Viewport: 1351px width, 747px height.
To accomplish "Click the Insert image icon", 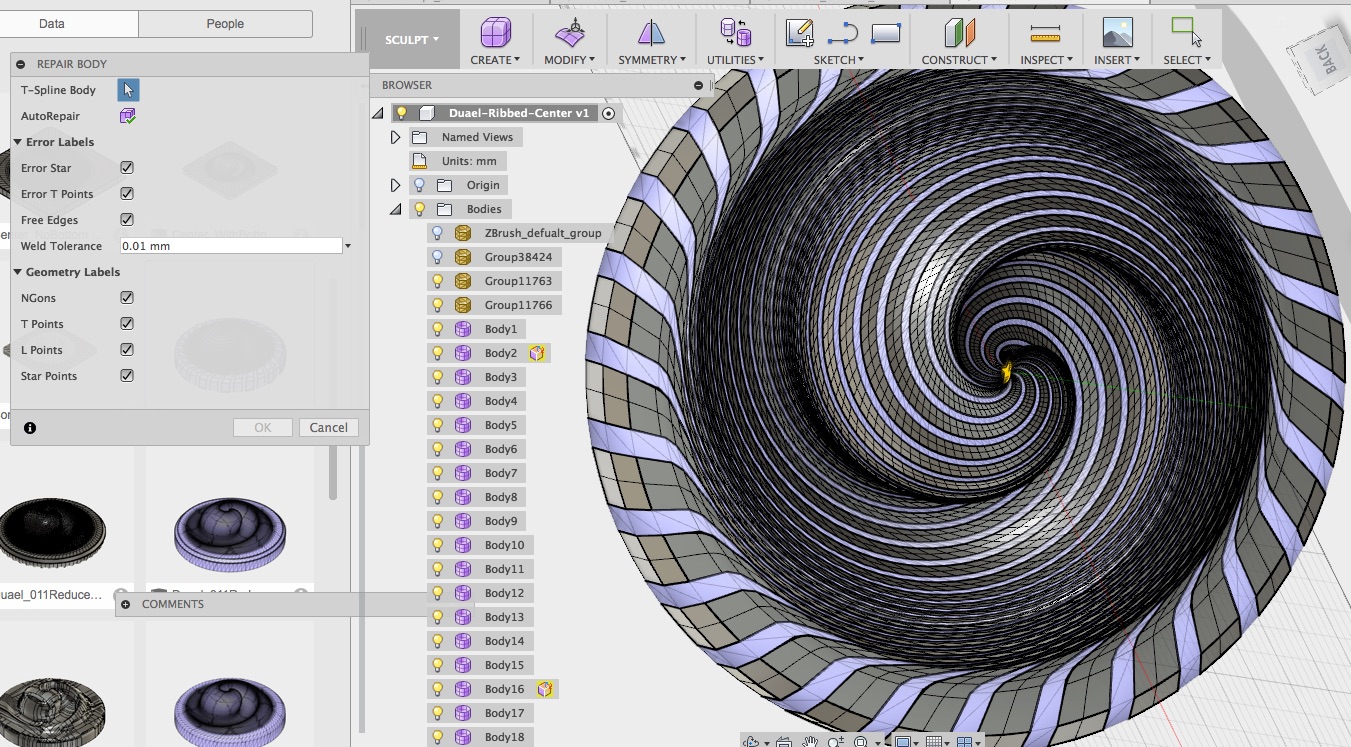I will pyautogui.click(x=1117, y=33).
